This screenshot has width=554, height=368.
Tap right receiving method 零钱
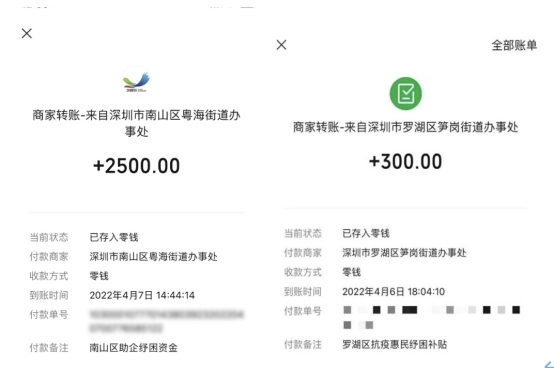click(351, 272)
